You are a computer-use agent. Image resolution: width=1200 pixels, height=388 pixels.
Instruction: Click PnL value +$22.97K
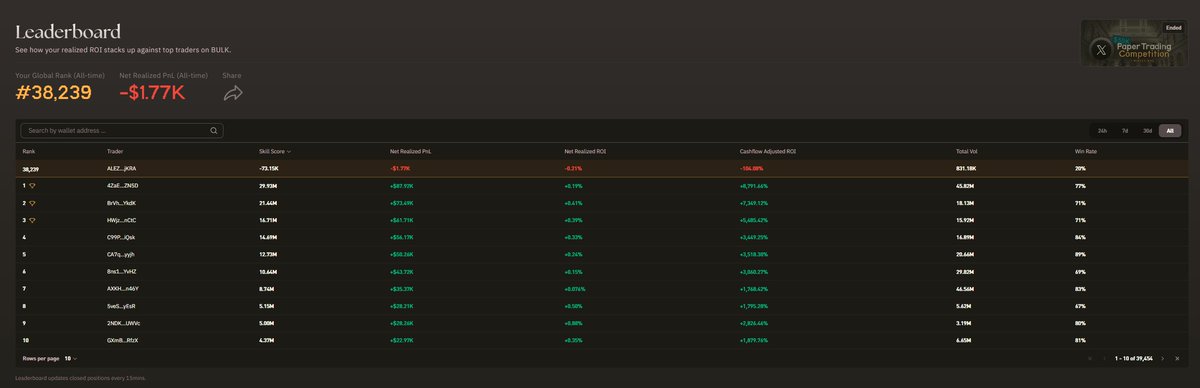402,341
